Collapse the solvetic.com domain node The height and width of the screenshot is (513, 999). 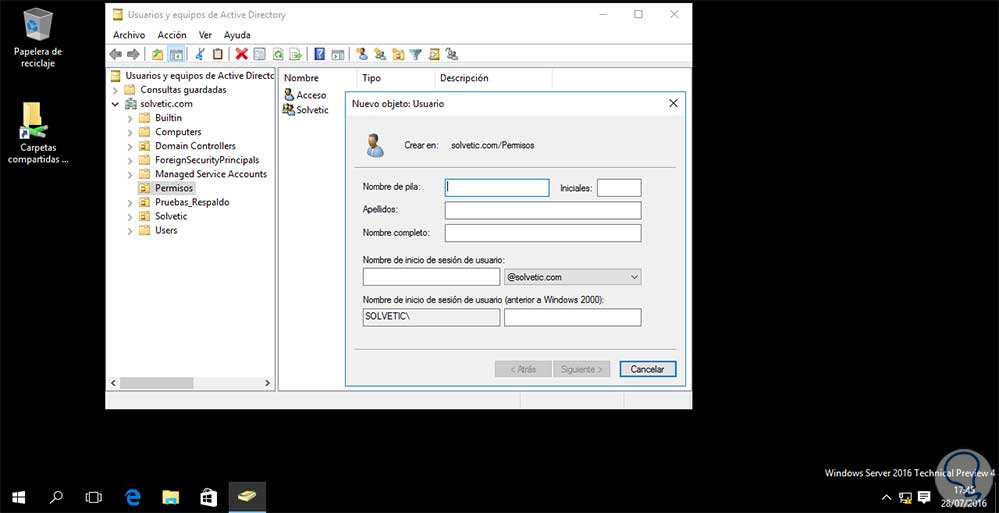point(115,104)
